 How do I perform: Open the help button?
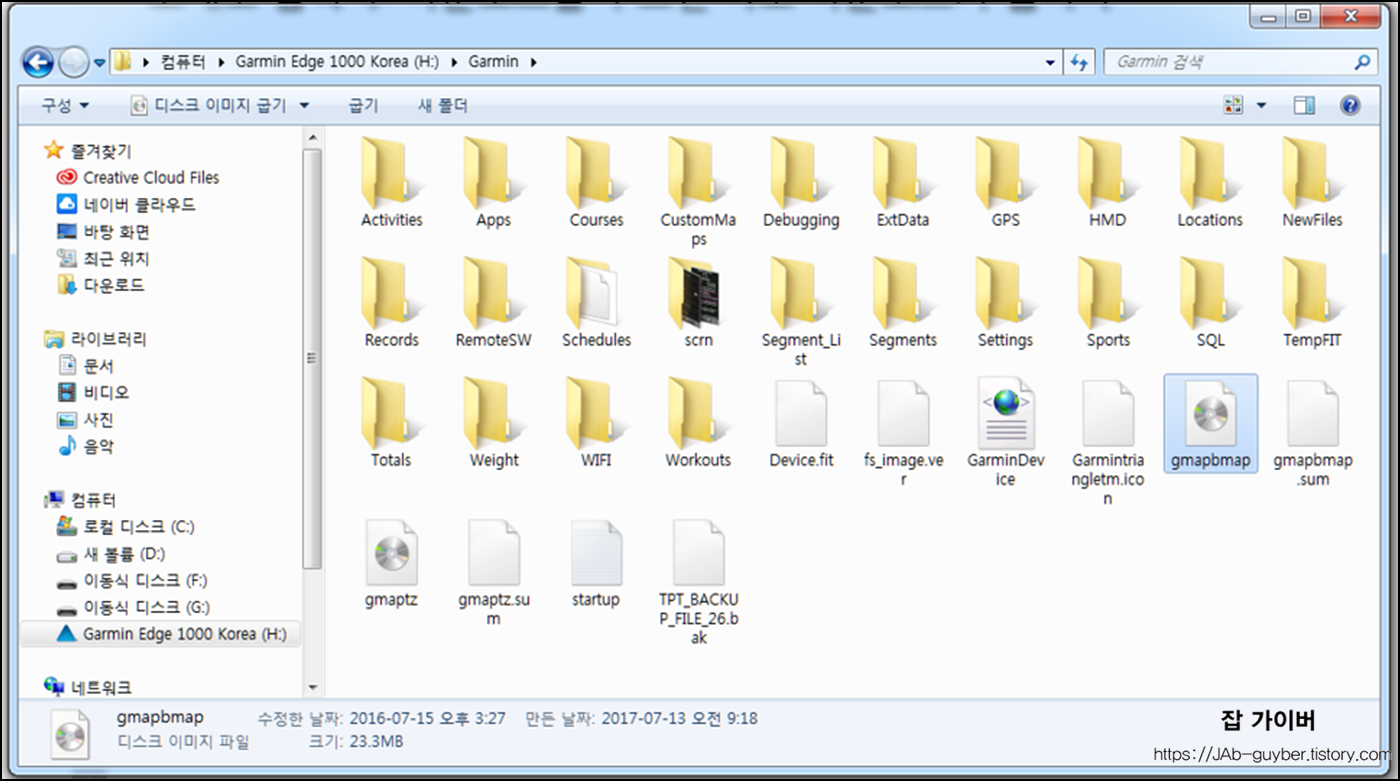(1350, 105)
